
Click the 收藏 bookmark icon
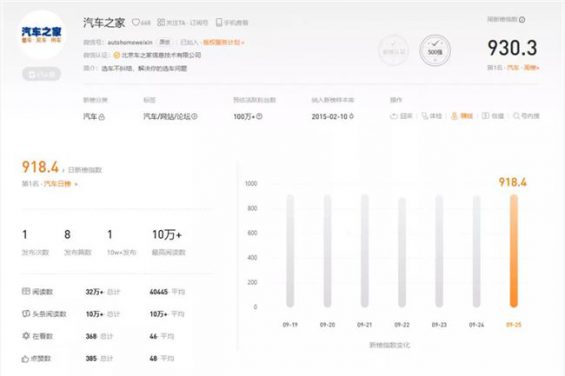tap(485, 116)
